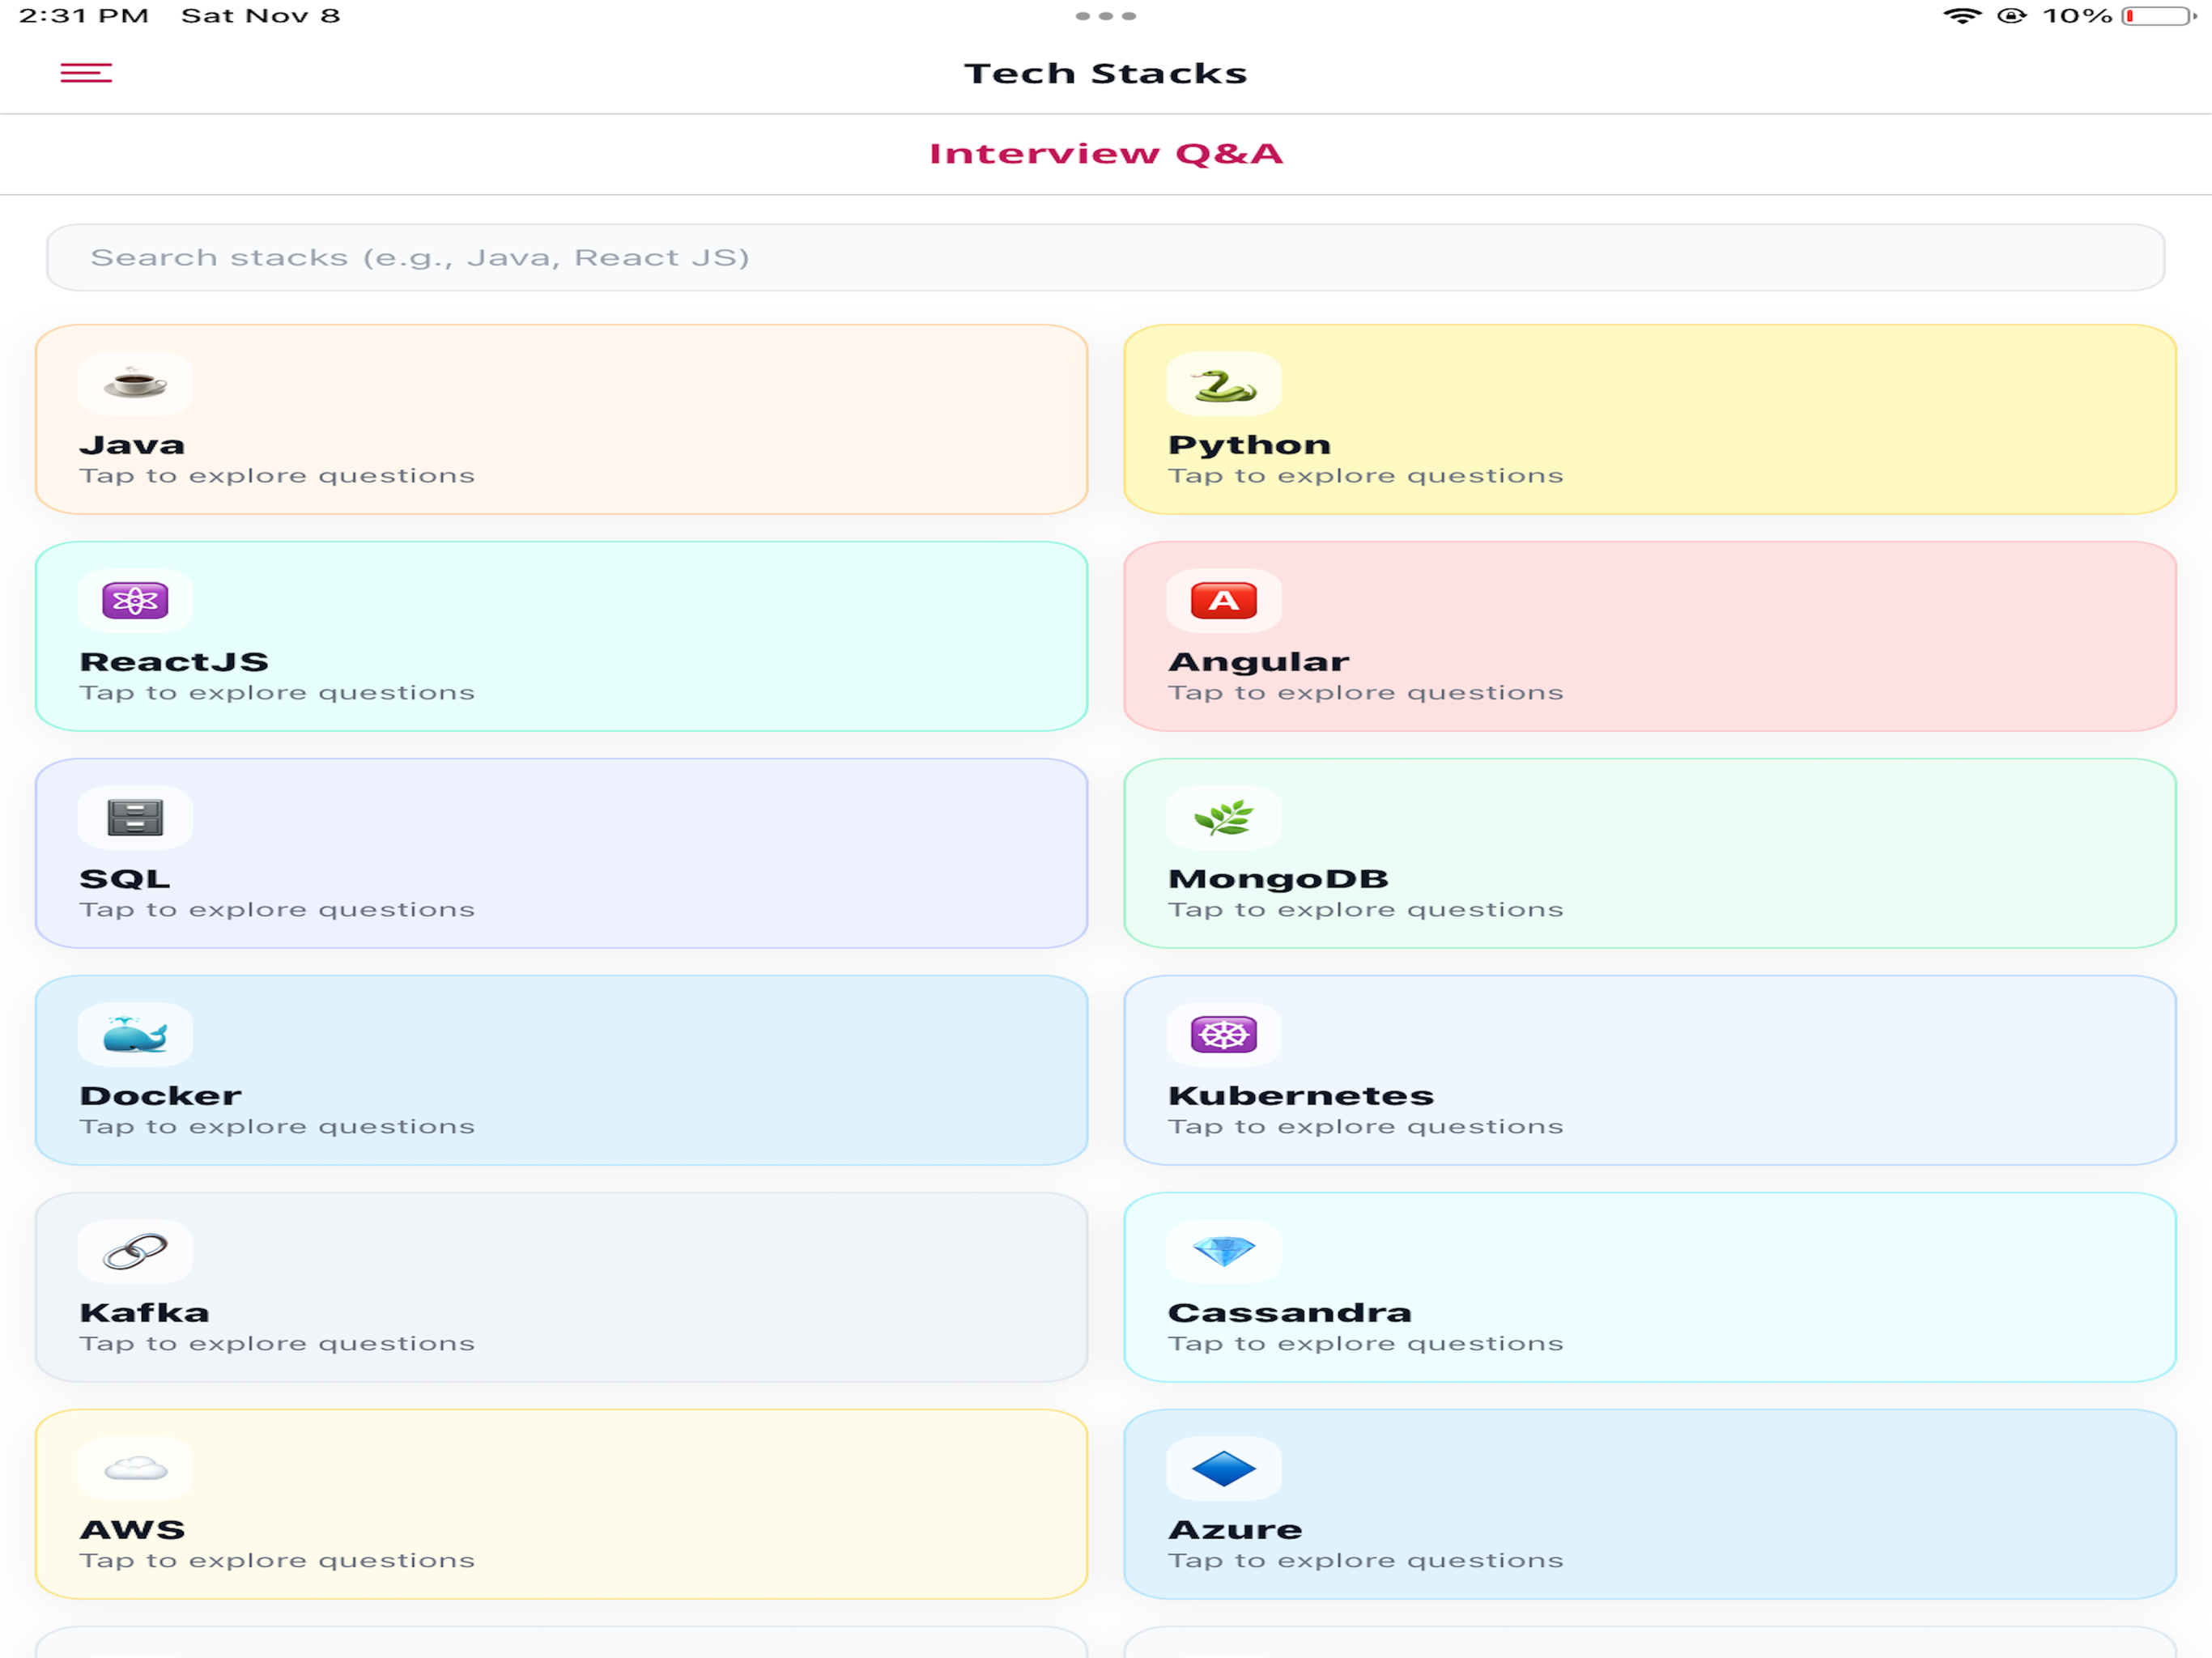Viewport: 2212px width, 1658px height.
Task: Click the Tech Stacks page title
Action: (1106, 73)
